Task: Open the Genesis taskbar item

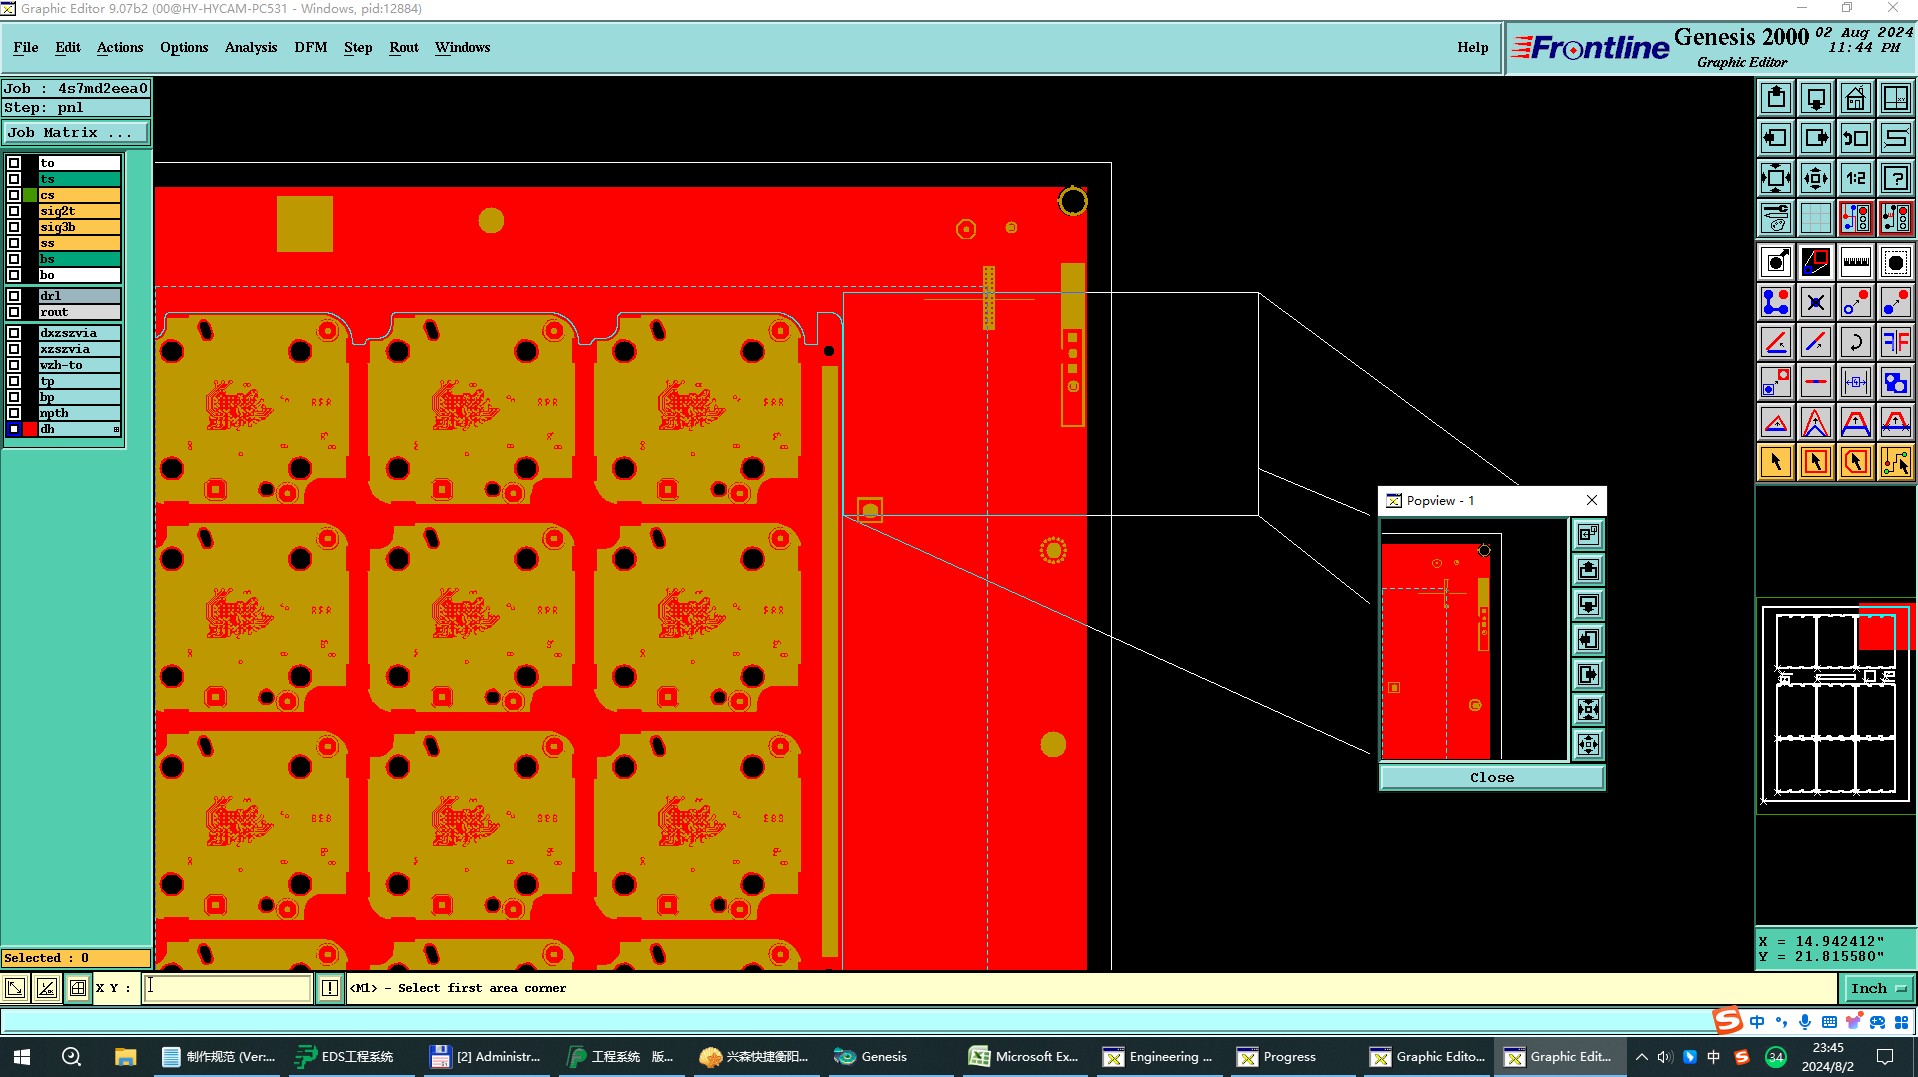Action: (x=871, y=1056)
